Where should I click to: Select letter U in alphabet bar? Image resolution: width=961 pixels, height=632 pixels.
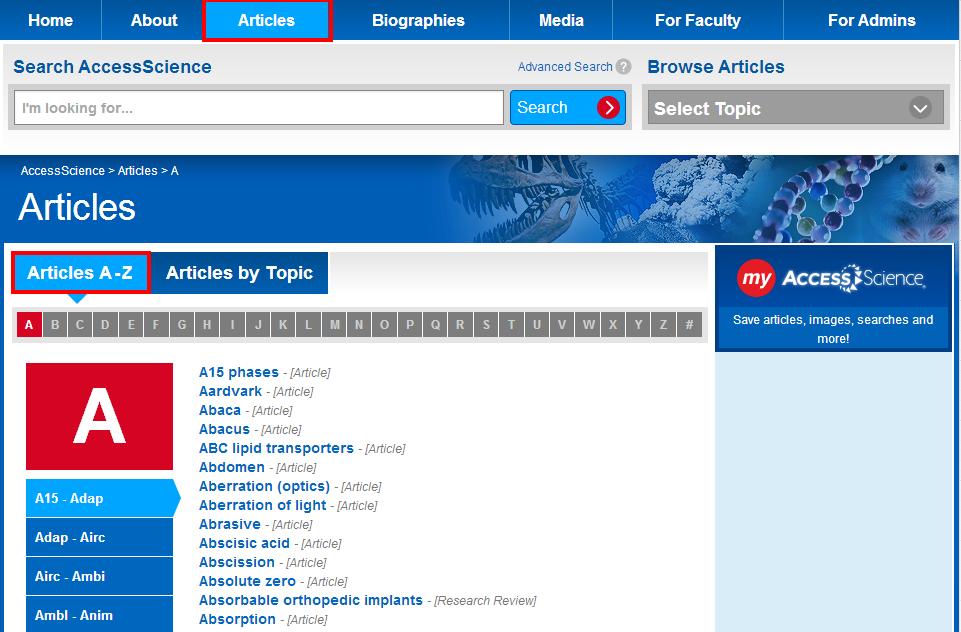(536, 324)
